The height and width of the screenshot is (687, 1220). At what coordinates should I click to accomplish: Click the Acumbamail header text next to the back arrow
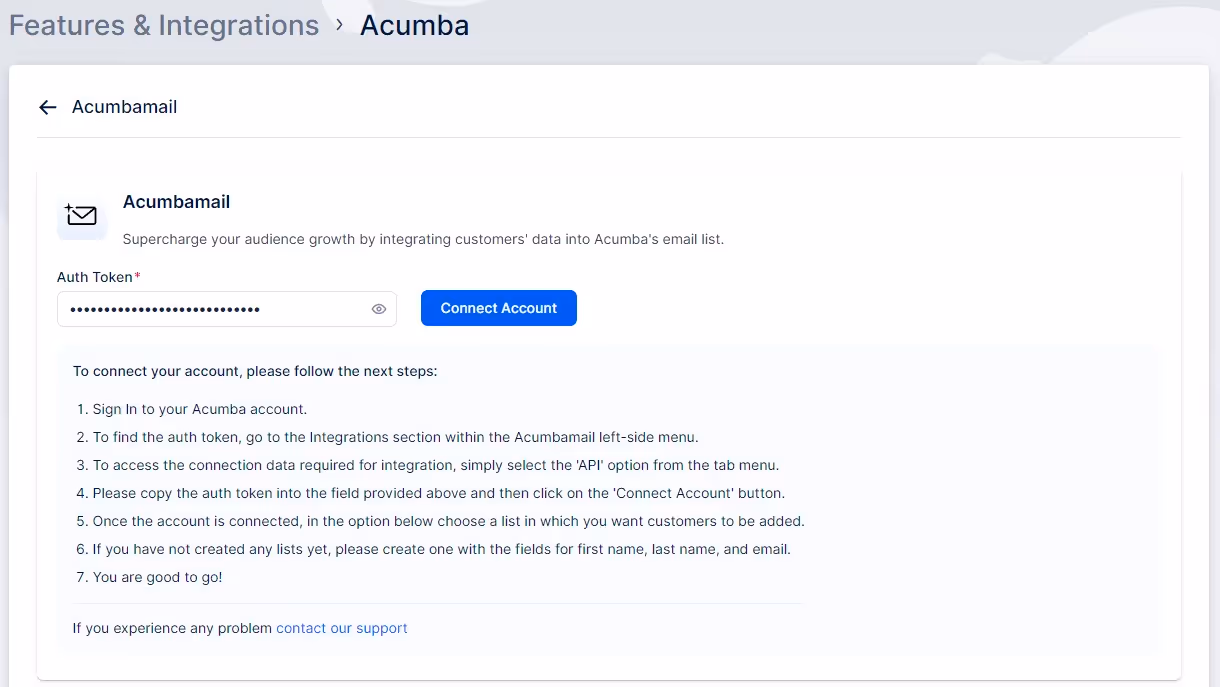pyautogui.click(x=125, y=107)
